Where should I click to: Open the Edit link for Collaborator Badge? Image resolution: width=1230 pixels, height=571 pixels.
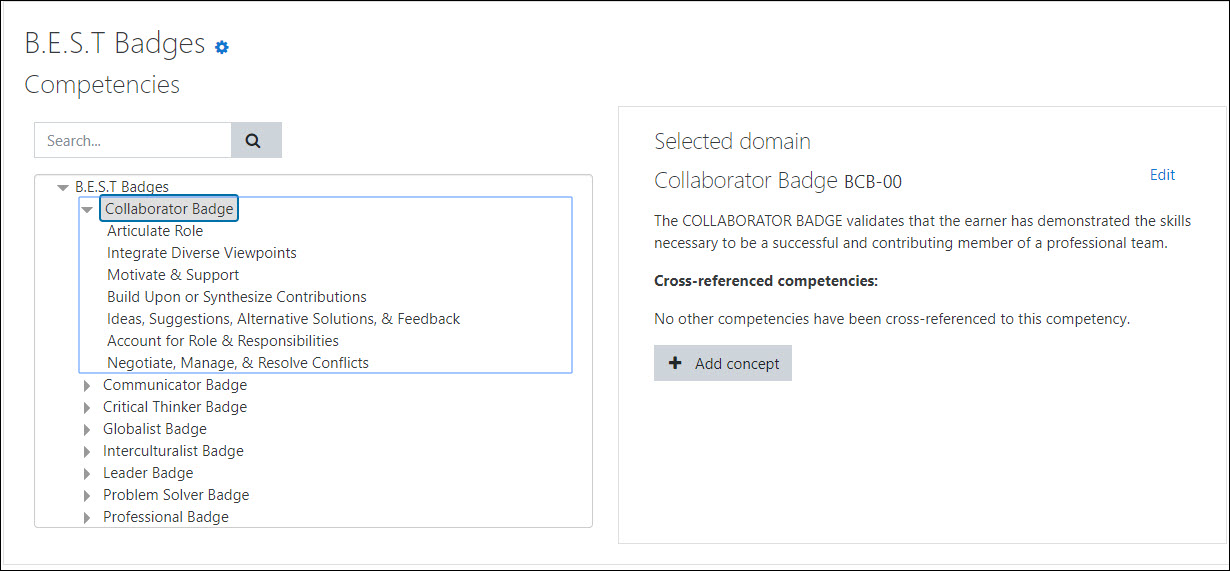[1162, 175]
